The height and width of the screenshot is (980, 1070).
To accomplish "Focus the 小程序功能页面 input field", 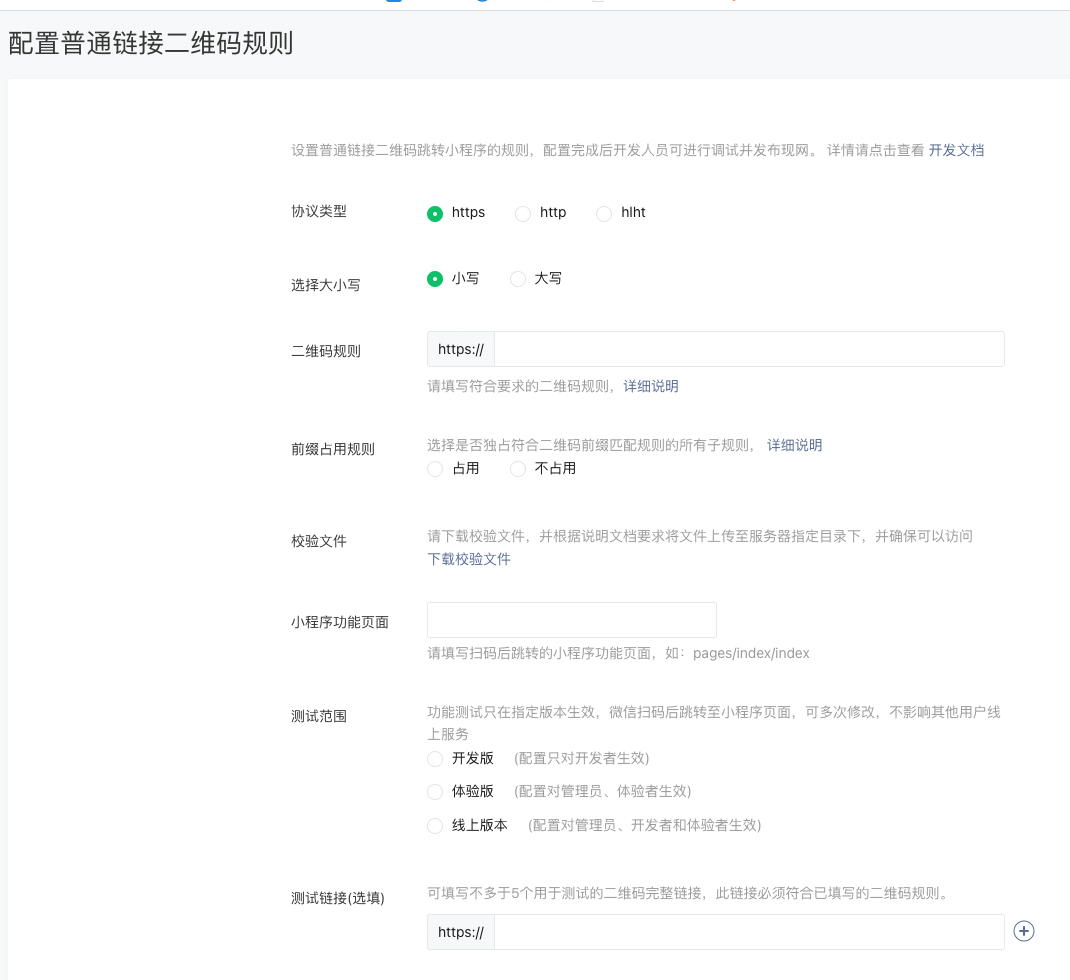I will (x=572, y=620).
